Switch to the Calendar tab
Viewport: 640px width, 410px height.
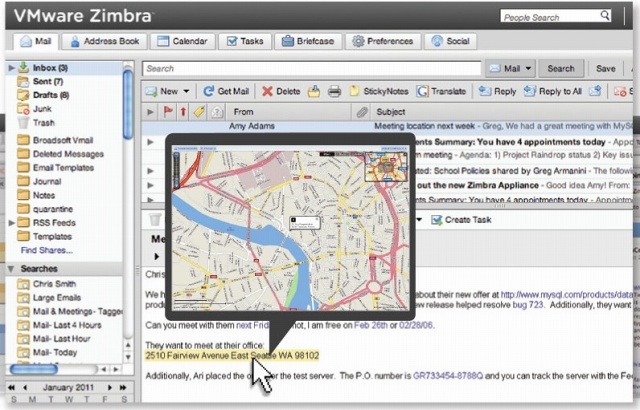[184, 41]
